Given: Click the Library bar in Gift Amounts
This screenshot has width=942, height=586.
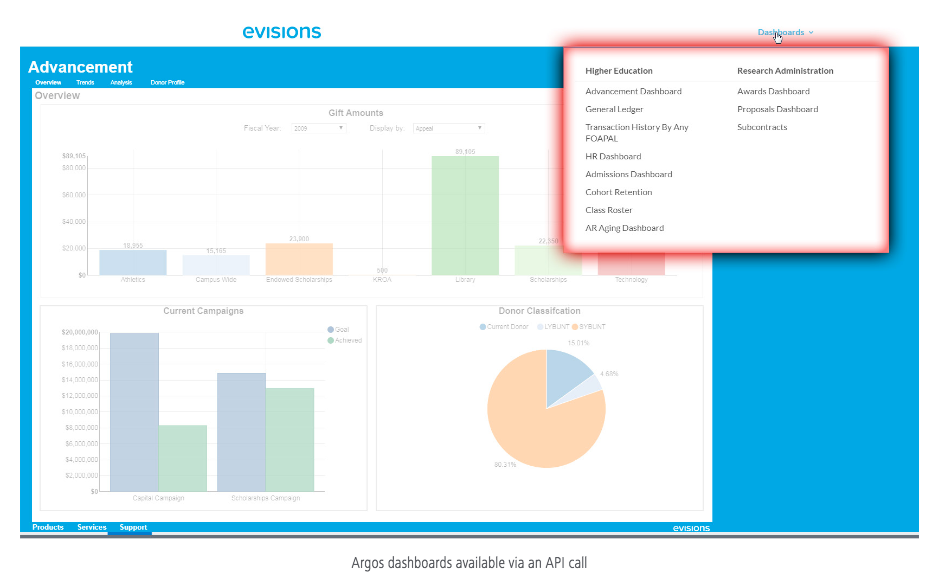Looking at the screenshot, I should coord(465,216).
